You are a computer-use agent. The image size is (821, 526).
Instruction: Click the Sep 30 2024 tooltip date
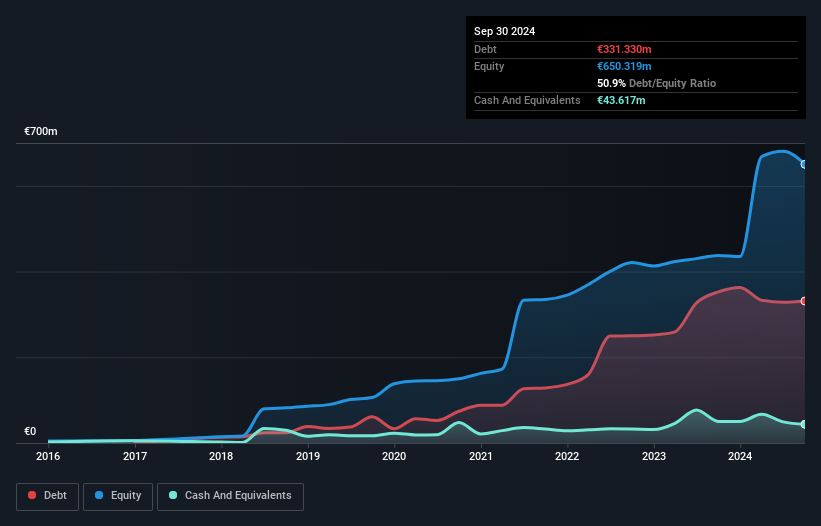tap(505, 31)
